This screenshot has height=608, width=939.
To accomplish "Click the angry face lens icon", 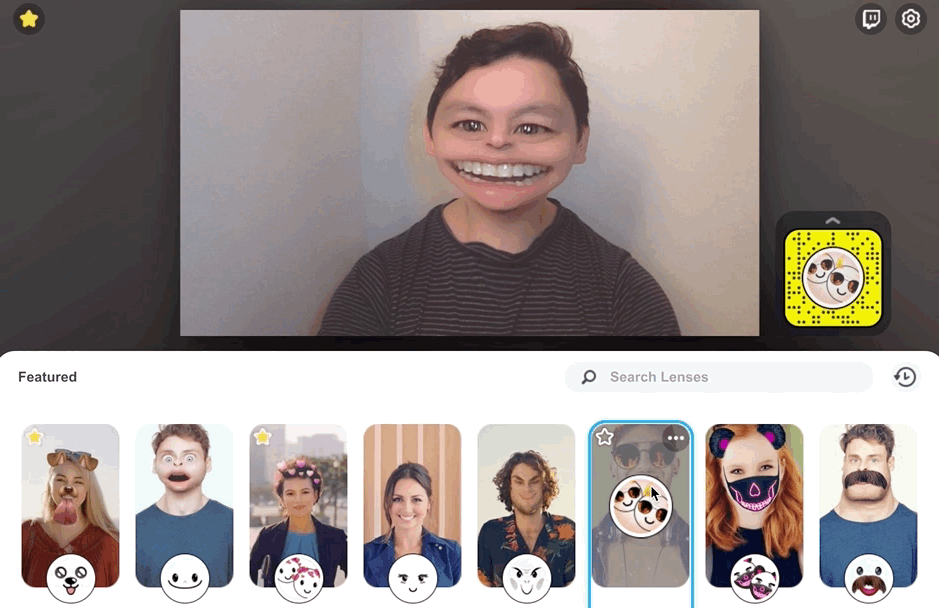I will tap(526, 578).
